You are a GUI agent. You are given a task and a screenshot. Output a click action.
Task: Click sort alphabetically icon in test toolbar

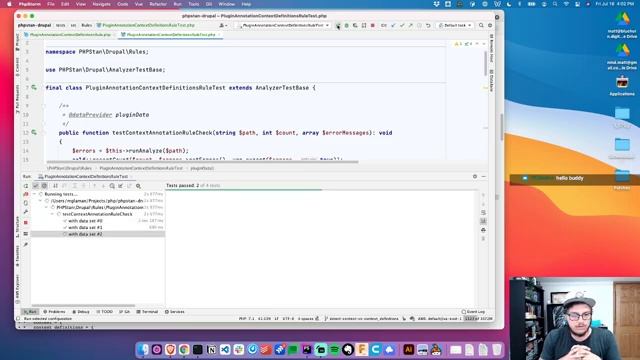pos(55,186)
